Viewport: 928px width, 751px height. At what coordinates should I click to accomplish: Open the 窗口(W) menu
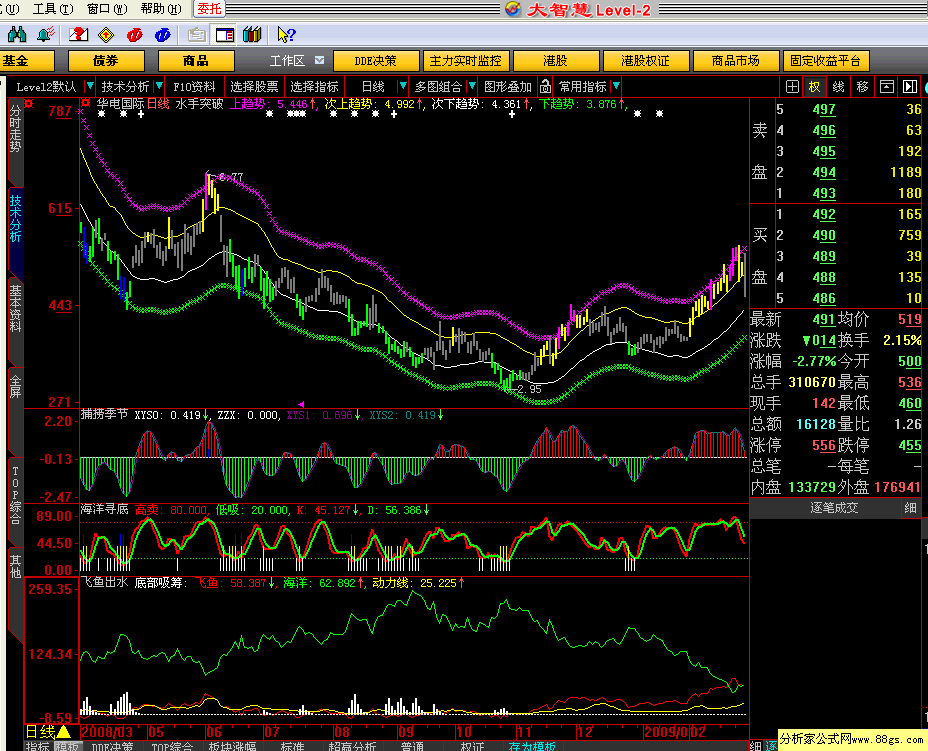(107, 9)
